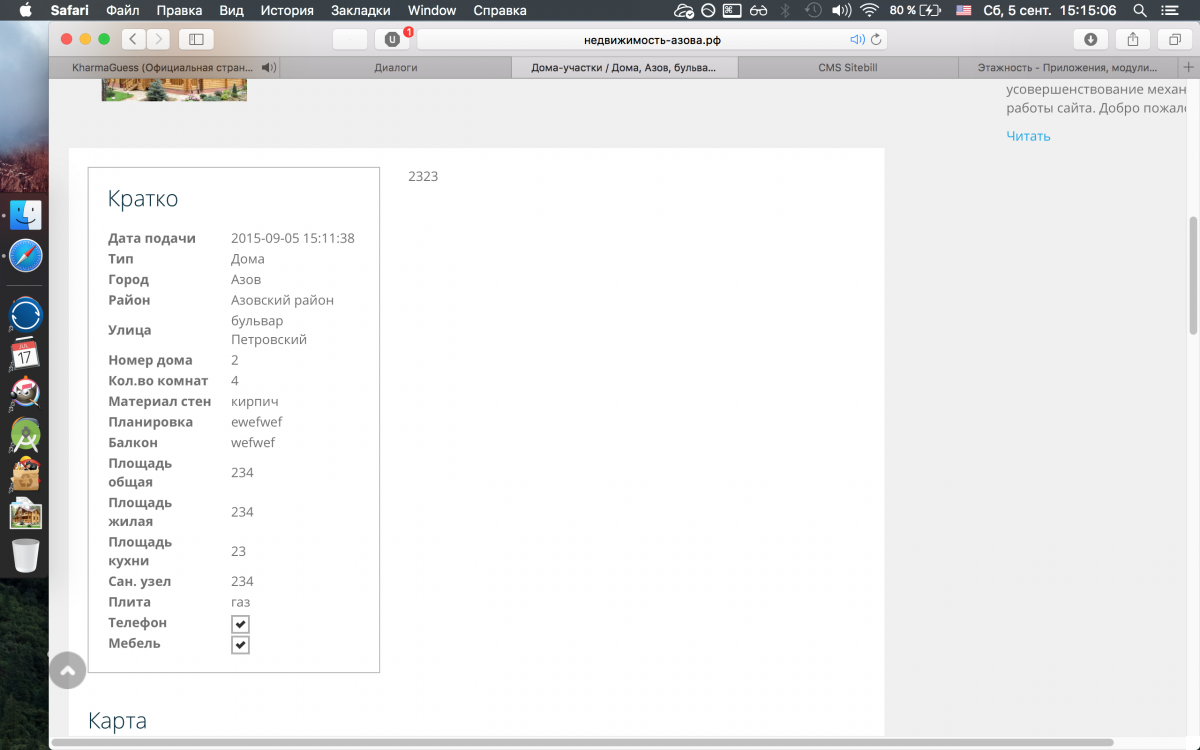Add a new tab with plus button
Image resolution: width=1200 pixels, height=750 pixels.
click(x=1188, y=67)
